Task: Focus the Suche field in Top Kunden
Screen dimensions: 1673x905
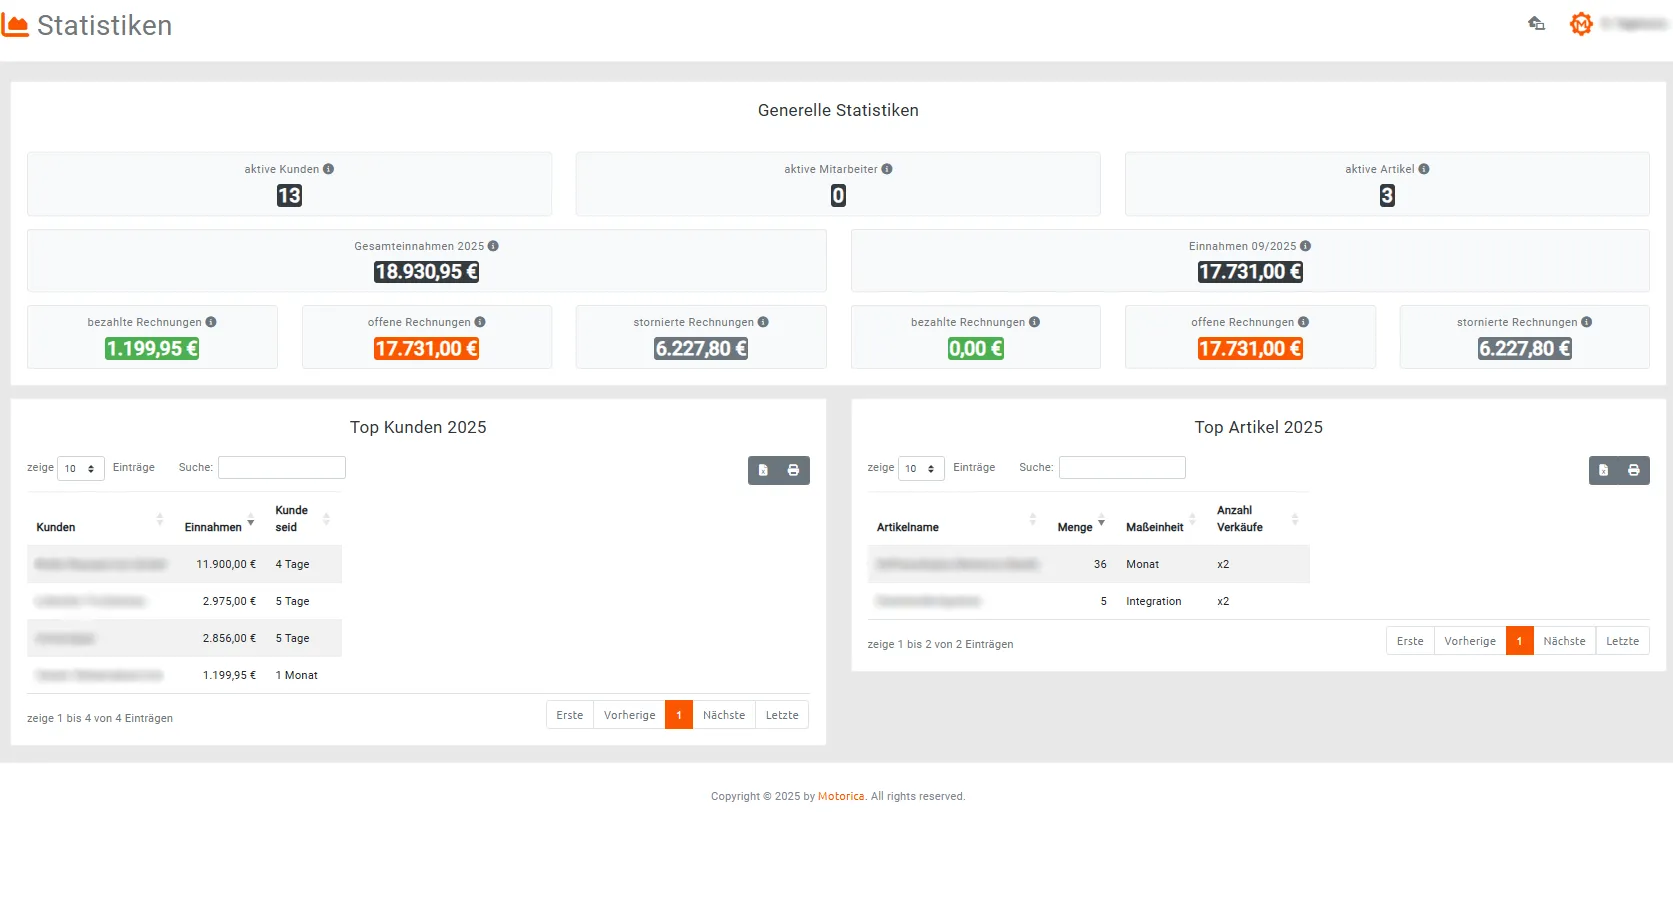Action: tap(282, 467)
